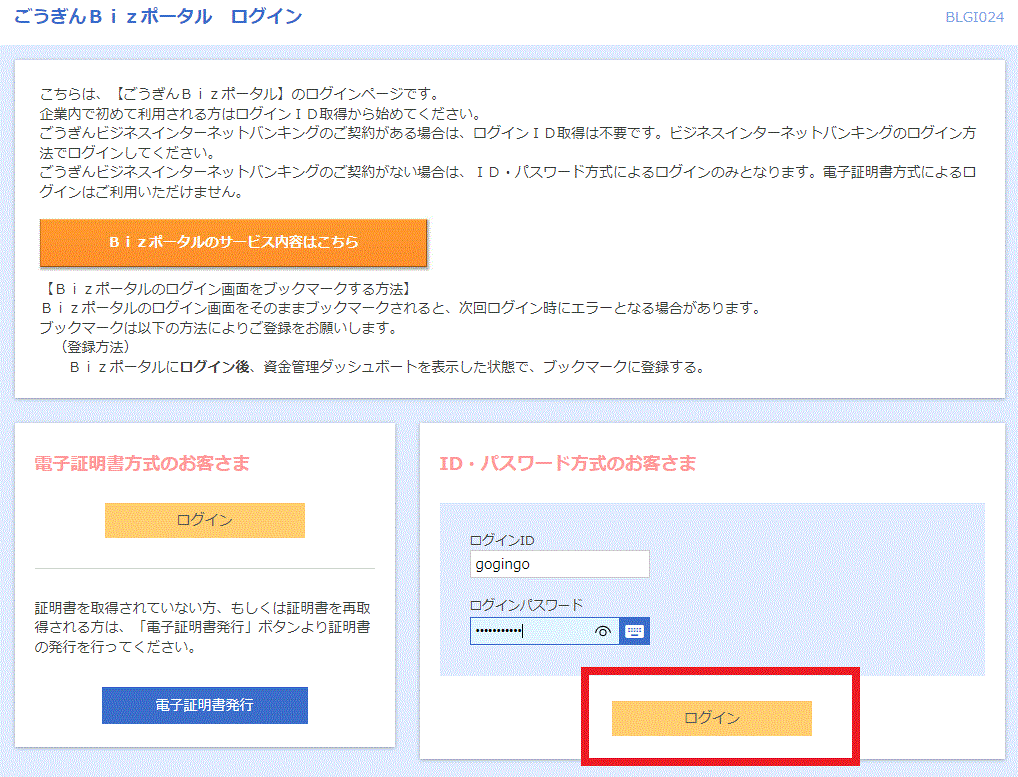Image resolution: width=1018 pixels, height=777 pixels.
Task: Click the paragraph starting 証明書を取得されていない方
Action: pyautogui.click(x=203, y=627)
